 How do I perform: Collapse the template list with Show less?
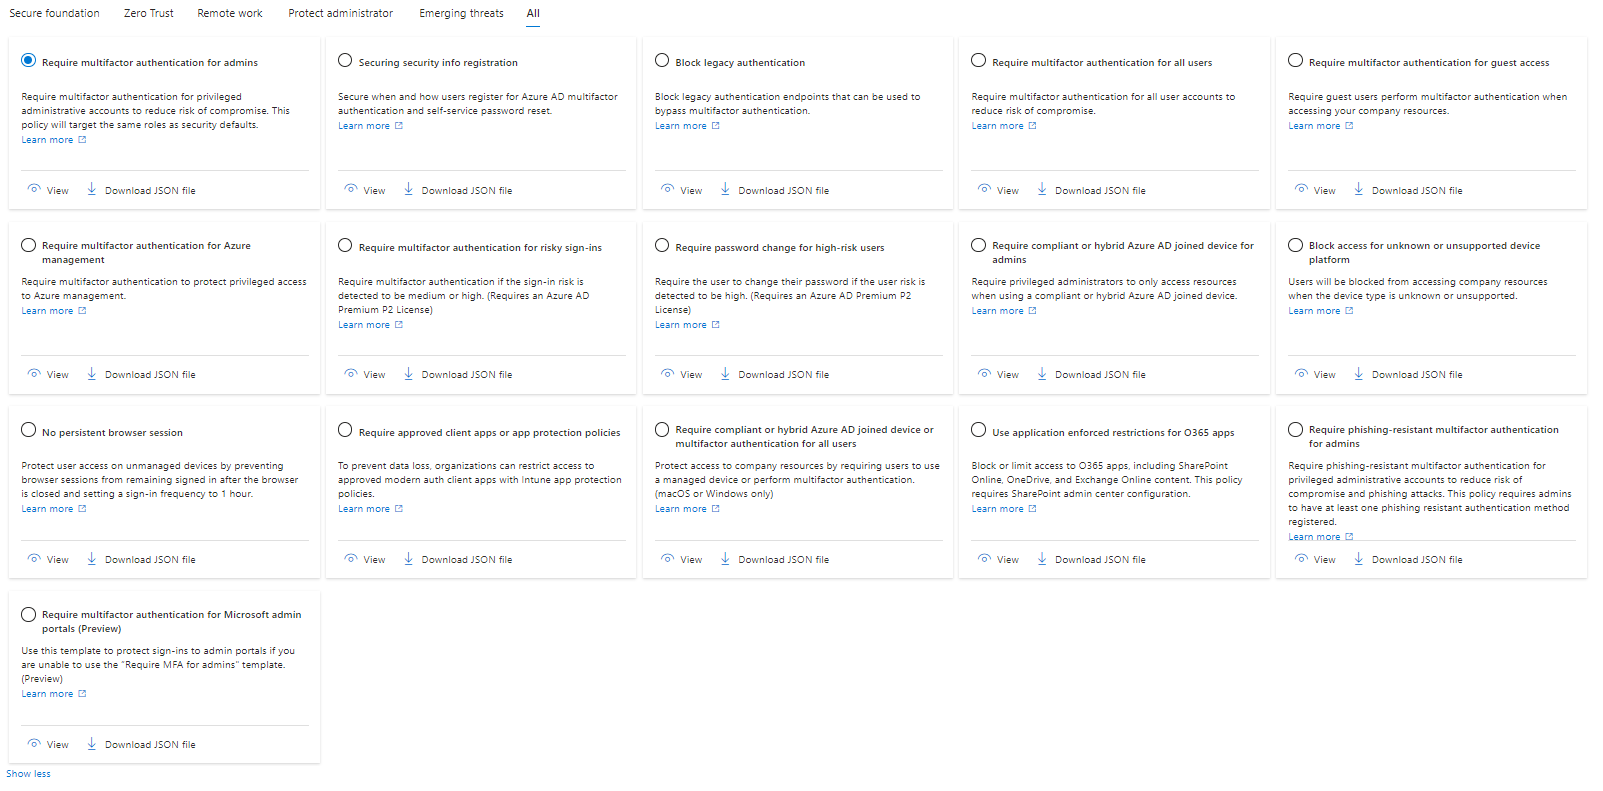[x=28, y=774]
